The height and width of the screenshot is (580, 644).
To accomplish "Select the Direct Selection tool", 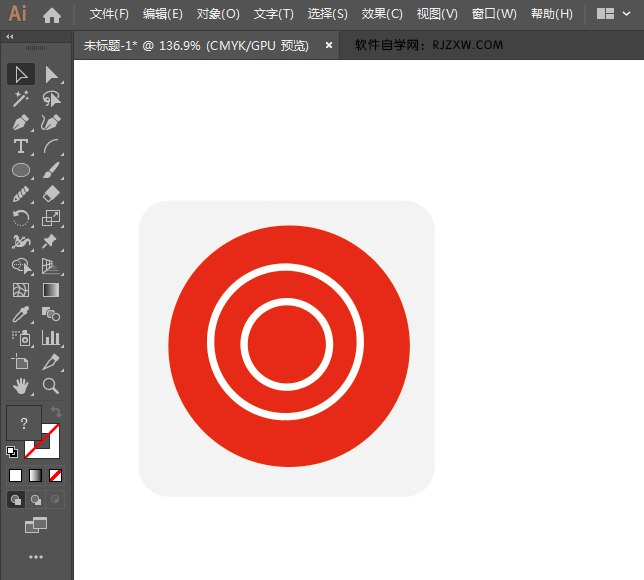I will coord(51,74).
